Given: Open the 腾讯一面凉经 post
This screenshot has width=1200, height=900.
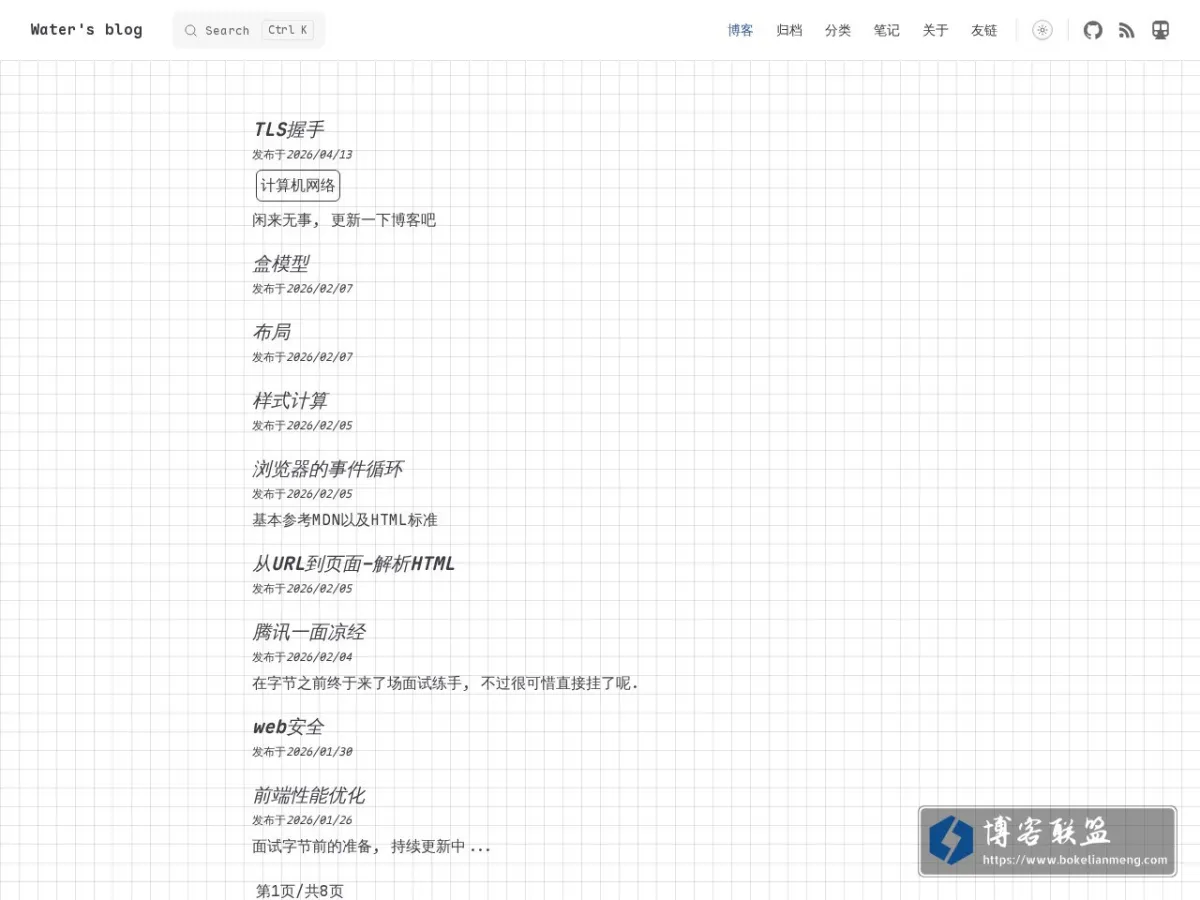Looking at the screenshot, I should pos(309,632).
